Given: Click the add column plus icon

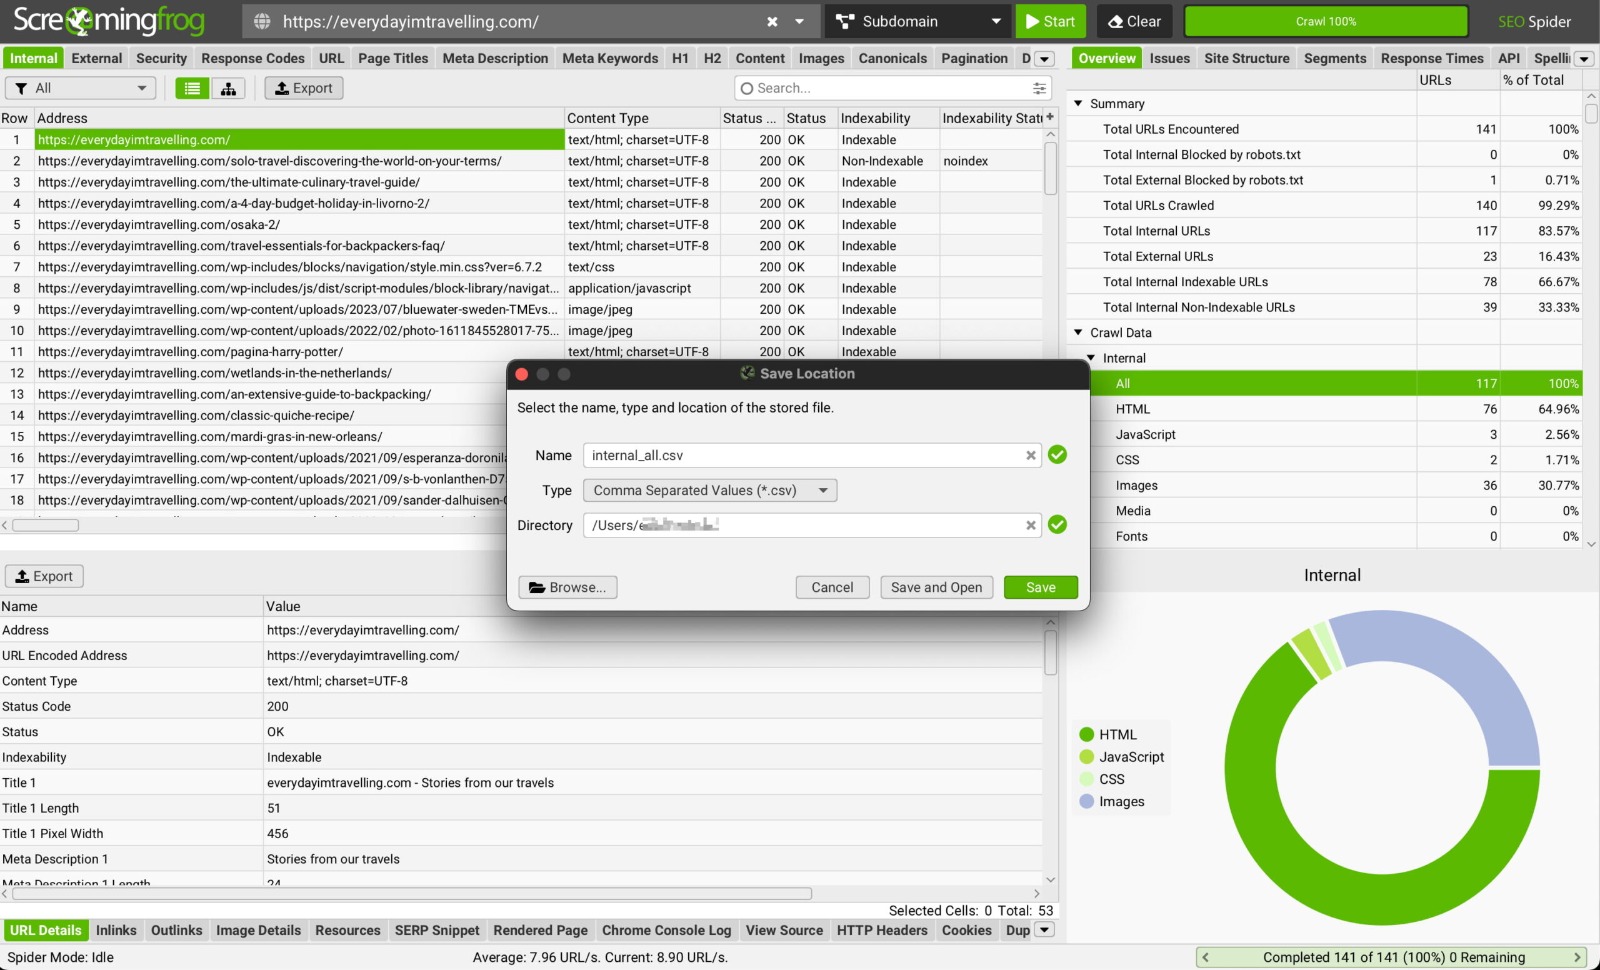Looking at the screenshot, I should (x=1049, y=118).
